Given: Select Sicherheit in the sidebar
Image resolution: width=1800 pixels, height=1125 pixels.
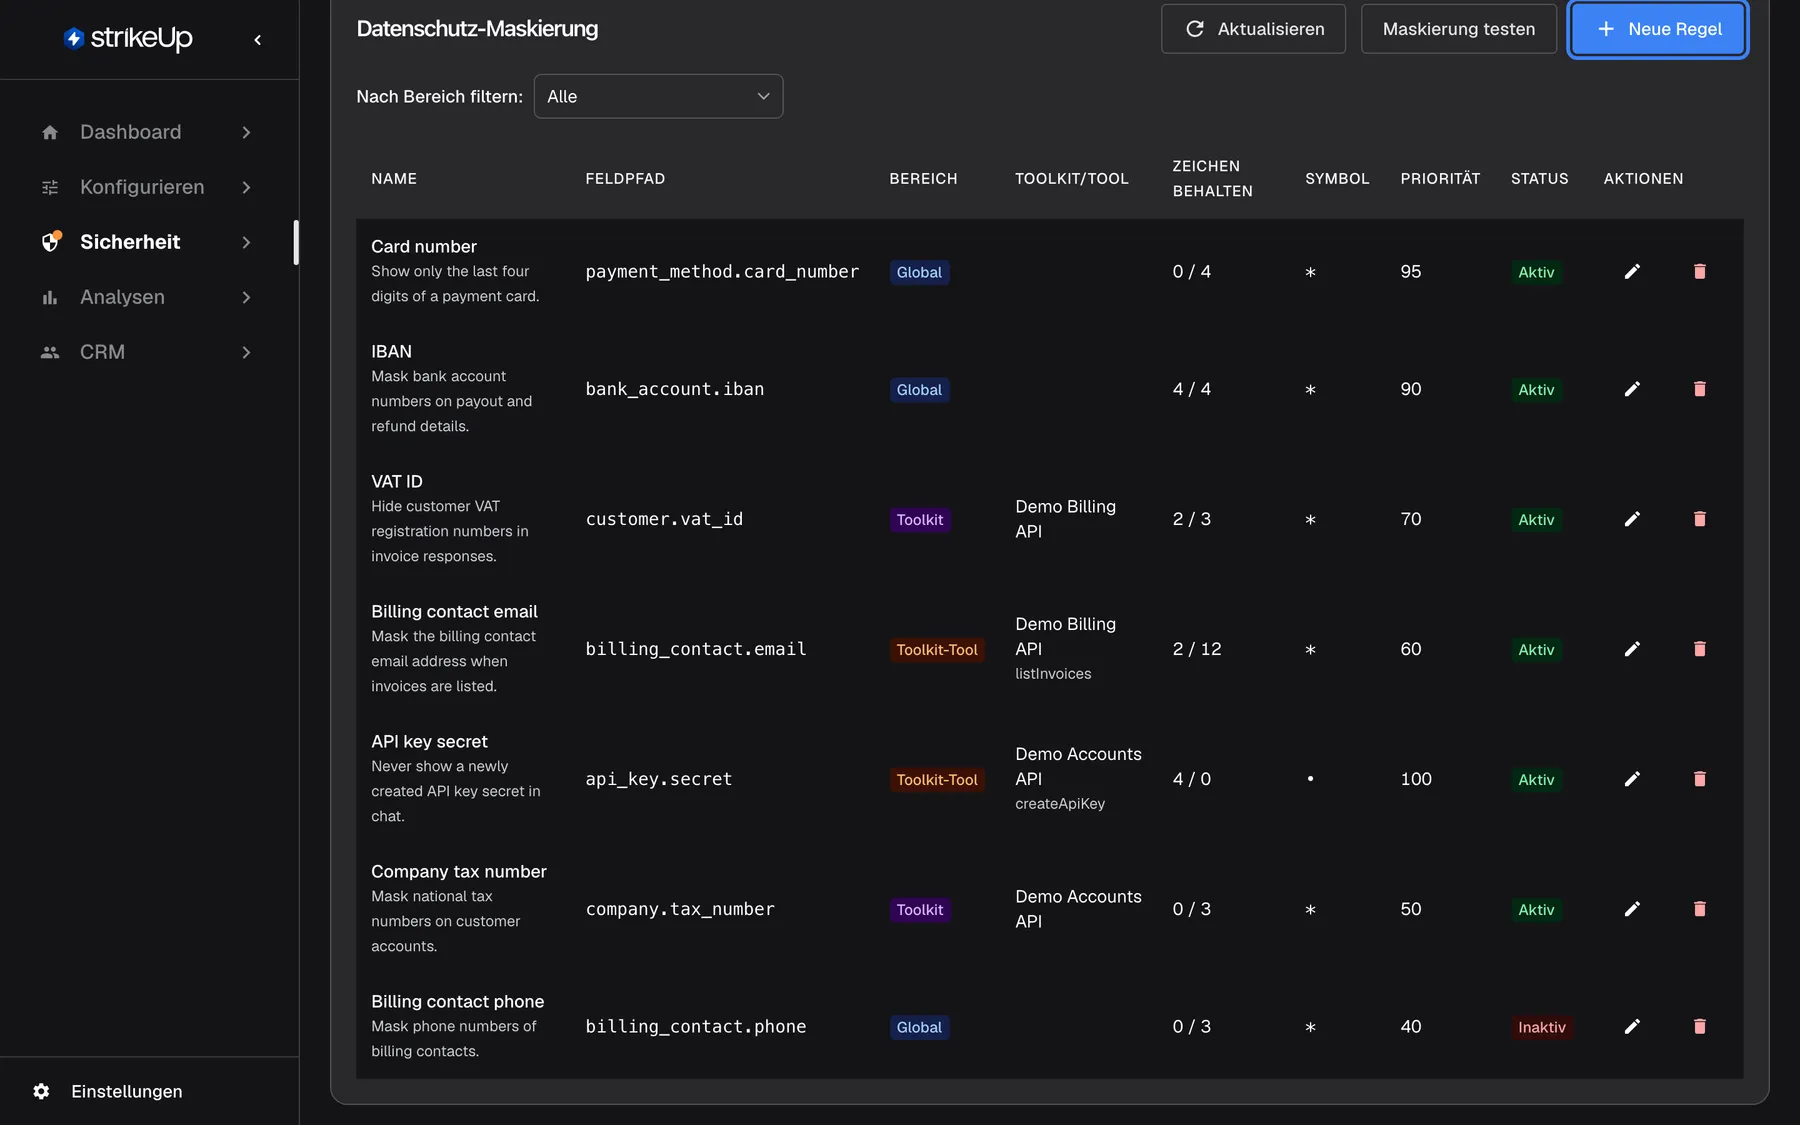Looking at the screenshot, I should pos(130,242).
